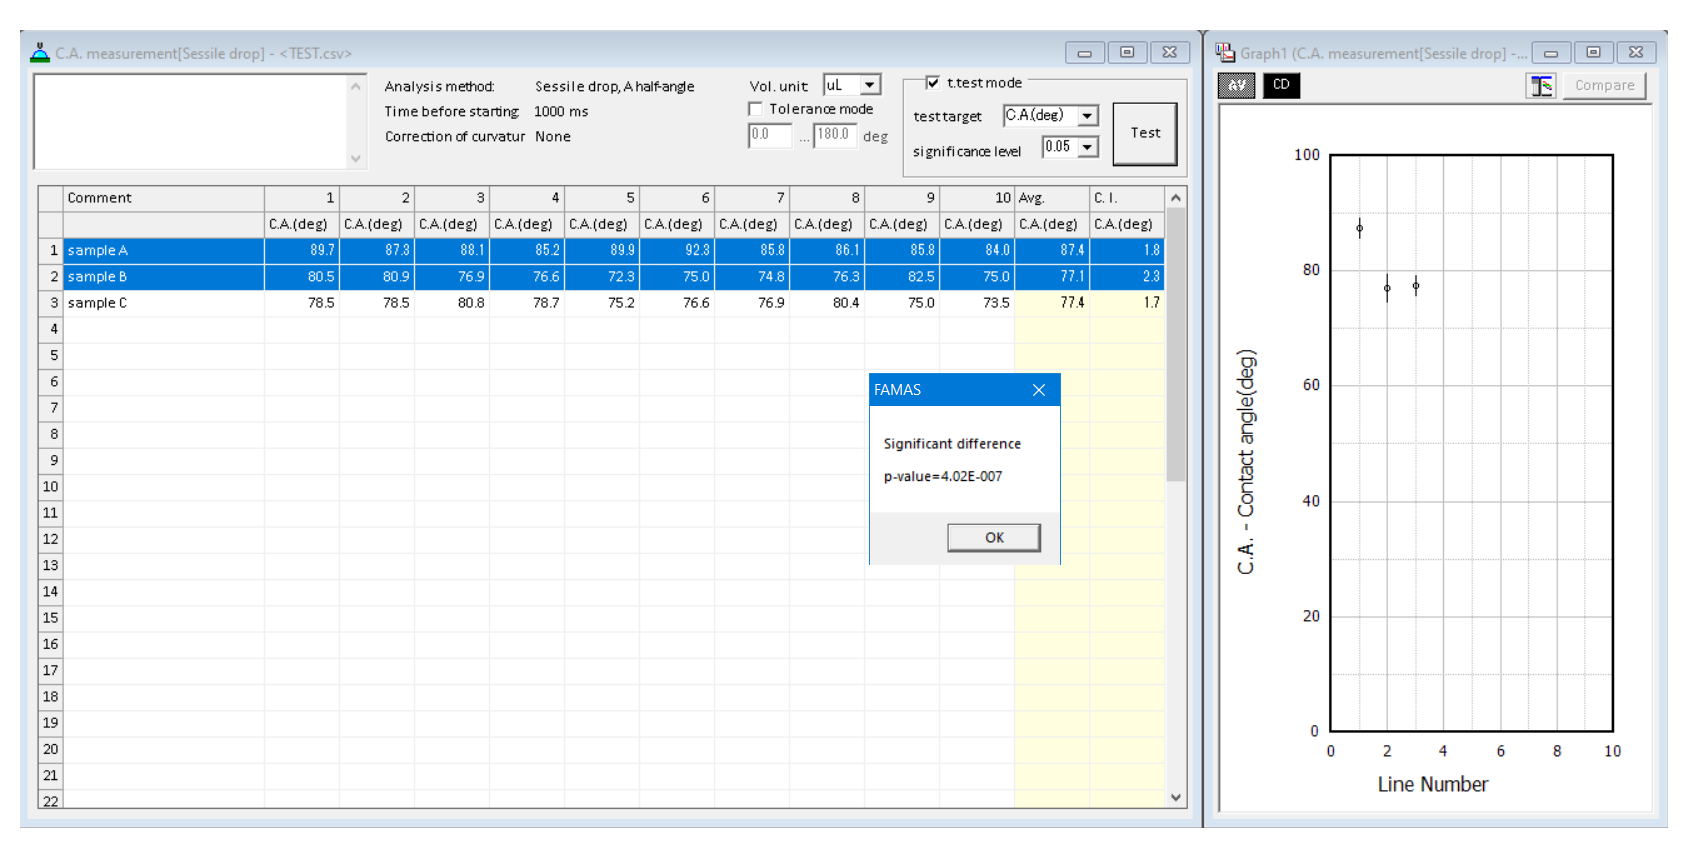
Task: Click the third data point on graph
Action: tap(1416, 286)
